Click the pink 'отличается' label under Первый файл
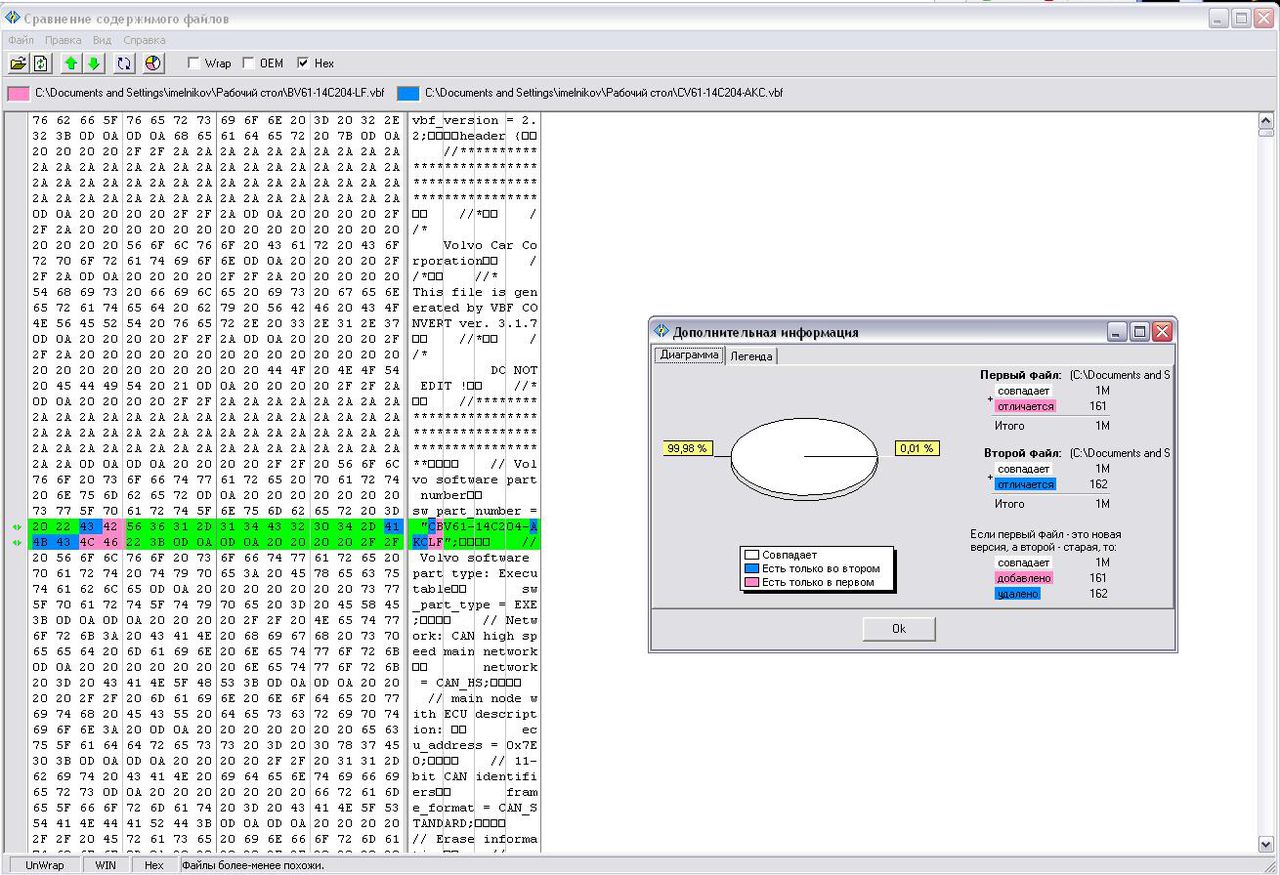Image resolution: width=1280 pixels, height=875 pixels. pos(1025,406)
